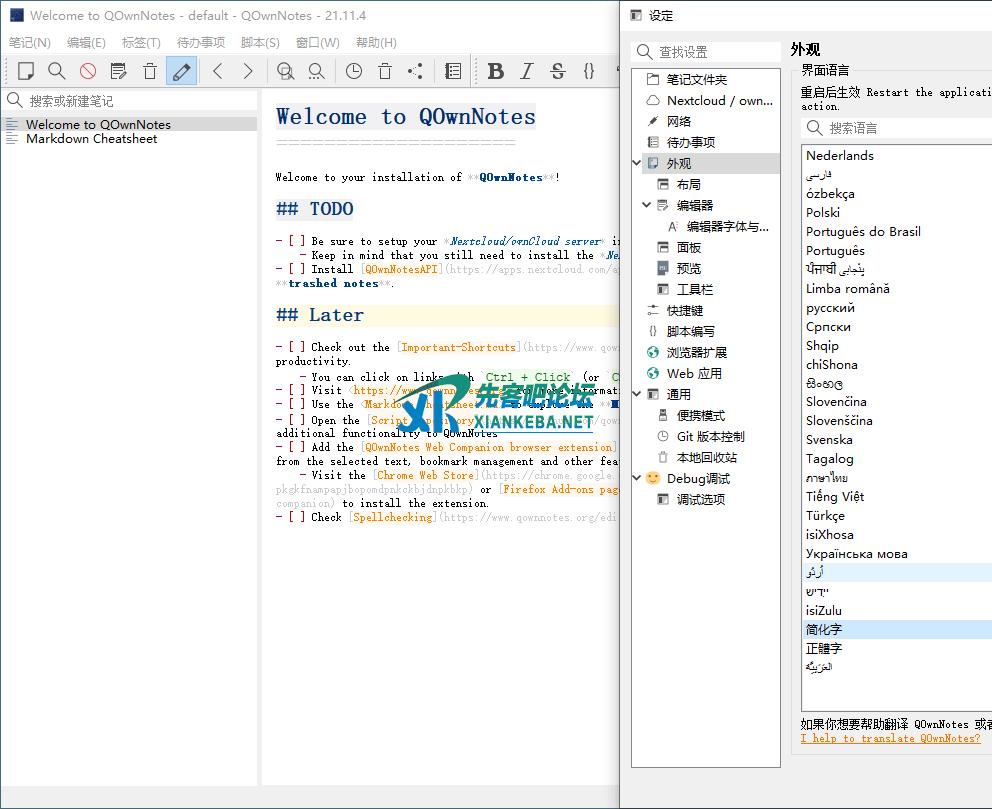The image size is (992, 809).
Task: Click the clock insert-time icon
Action: coord(354,71)
